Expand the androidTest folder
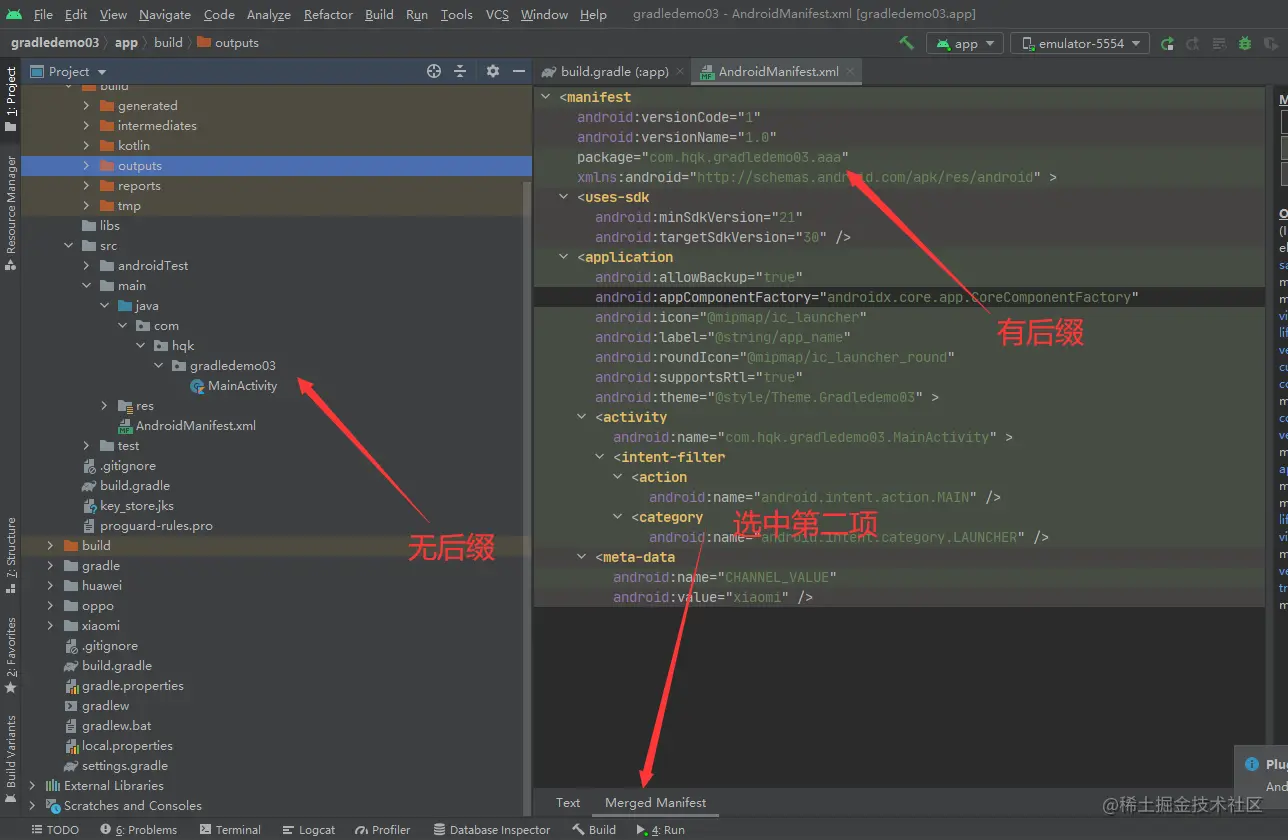The width and height of the screenshot is (1288, 840). pyautogui.click(x=87, y=266)
